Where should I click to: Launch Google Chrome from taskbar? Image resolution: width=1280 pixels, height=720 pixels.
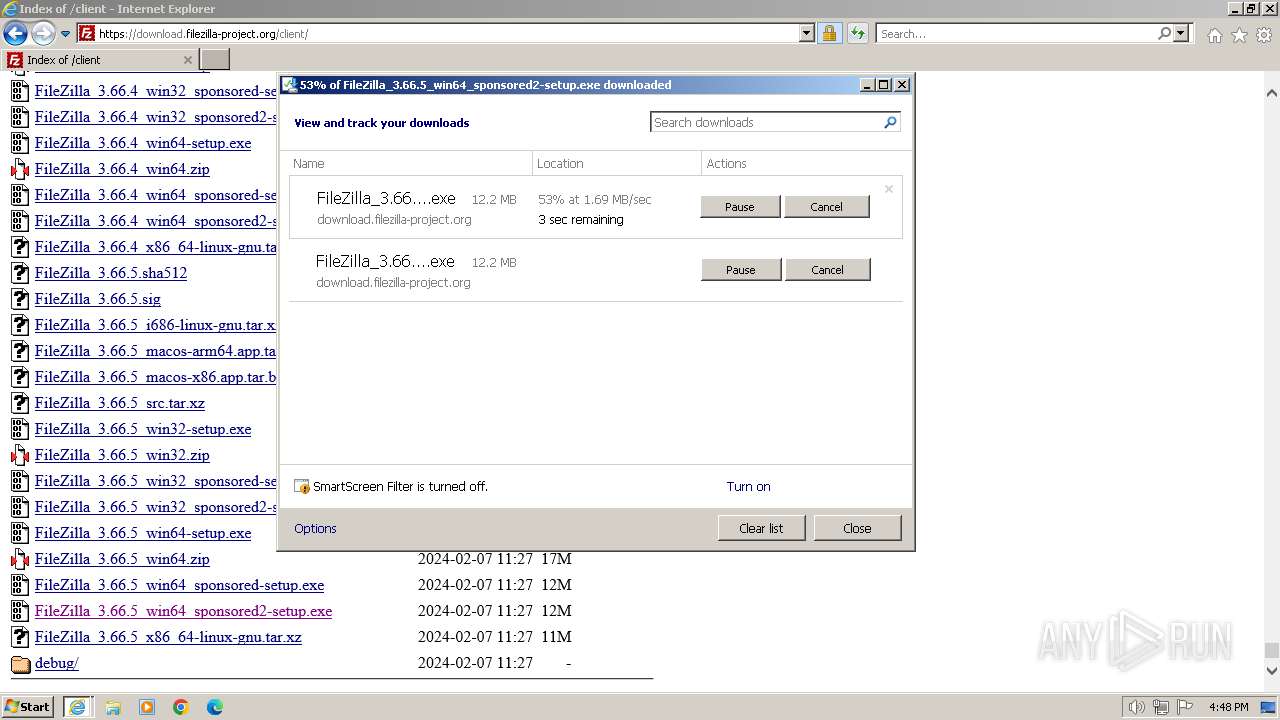click(181, 707)
